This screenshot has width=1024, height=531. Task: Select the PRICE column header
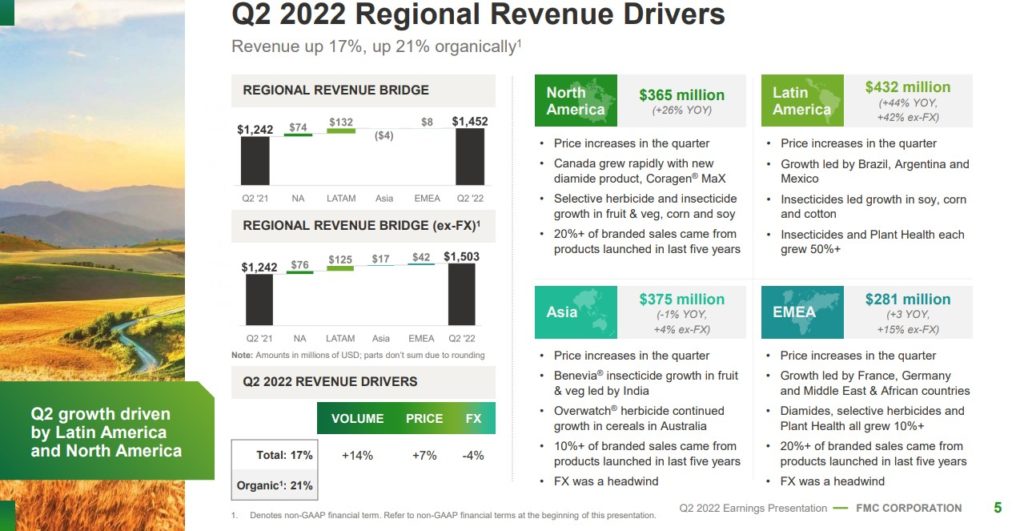(x=424, y=419)
